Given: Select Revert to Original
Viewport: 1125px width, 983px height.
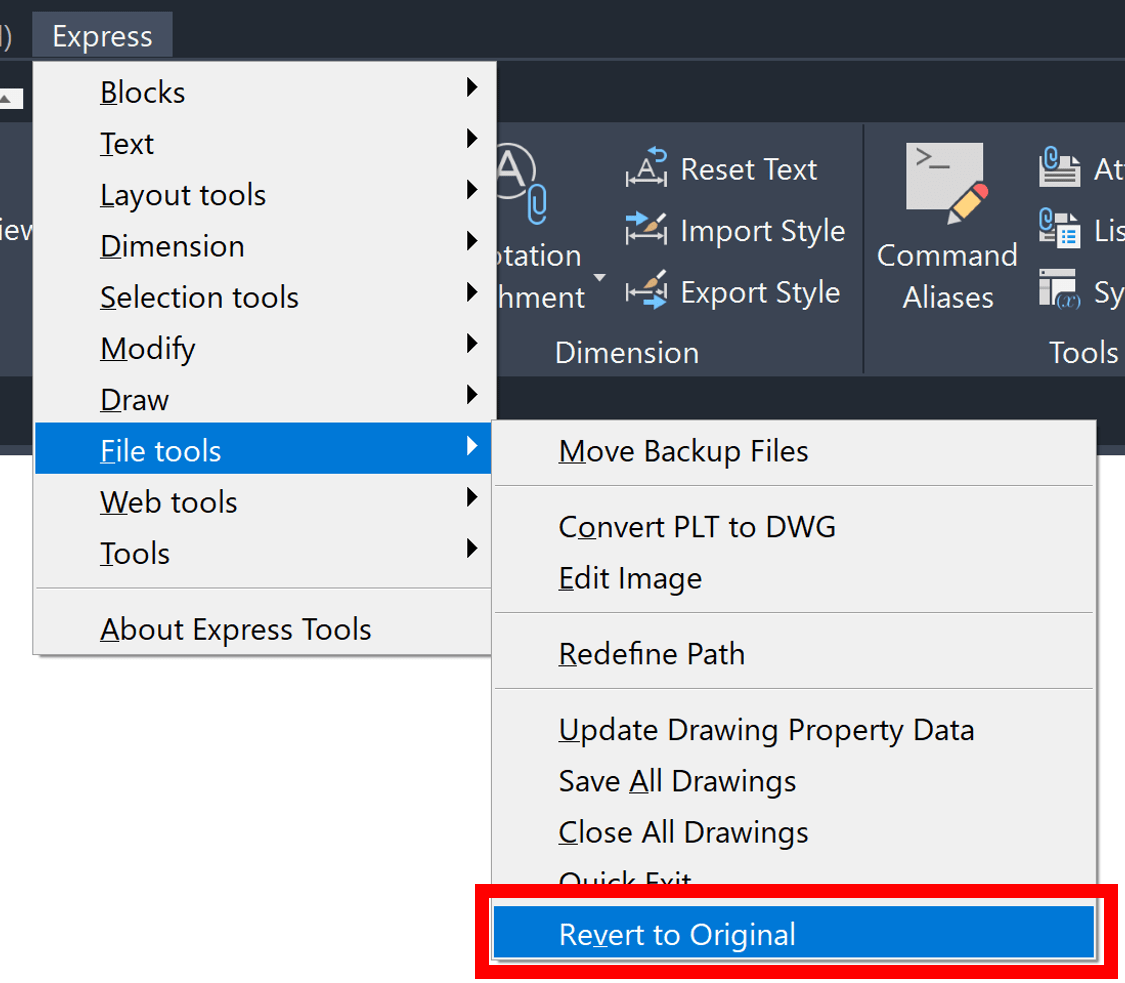Looking at the screenshot, I should pyautogui.click(x=677, y=935).
